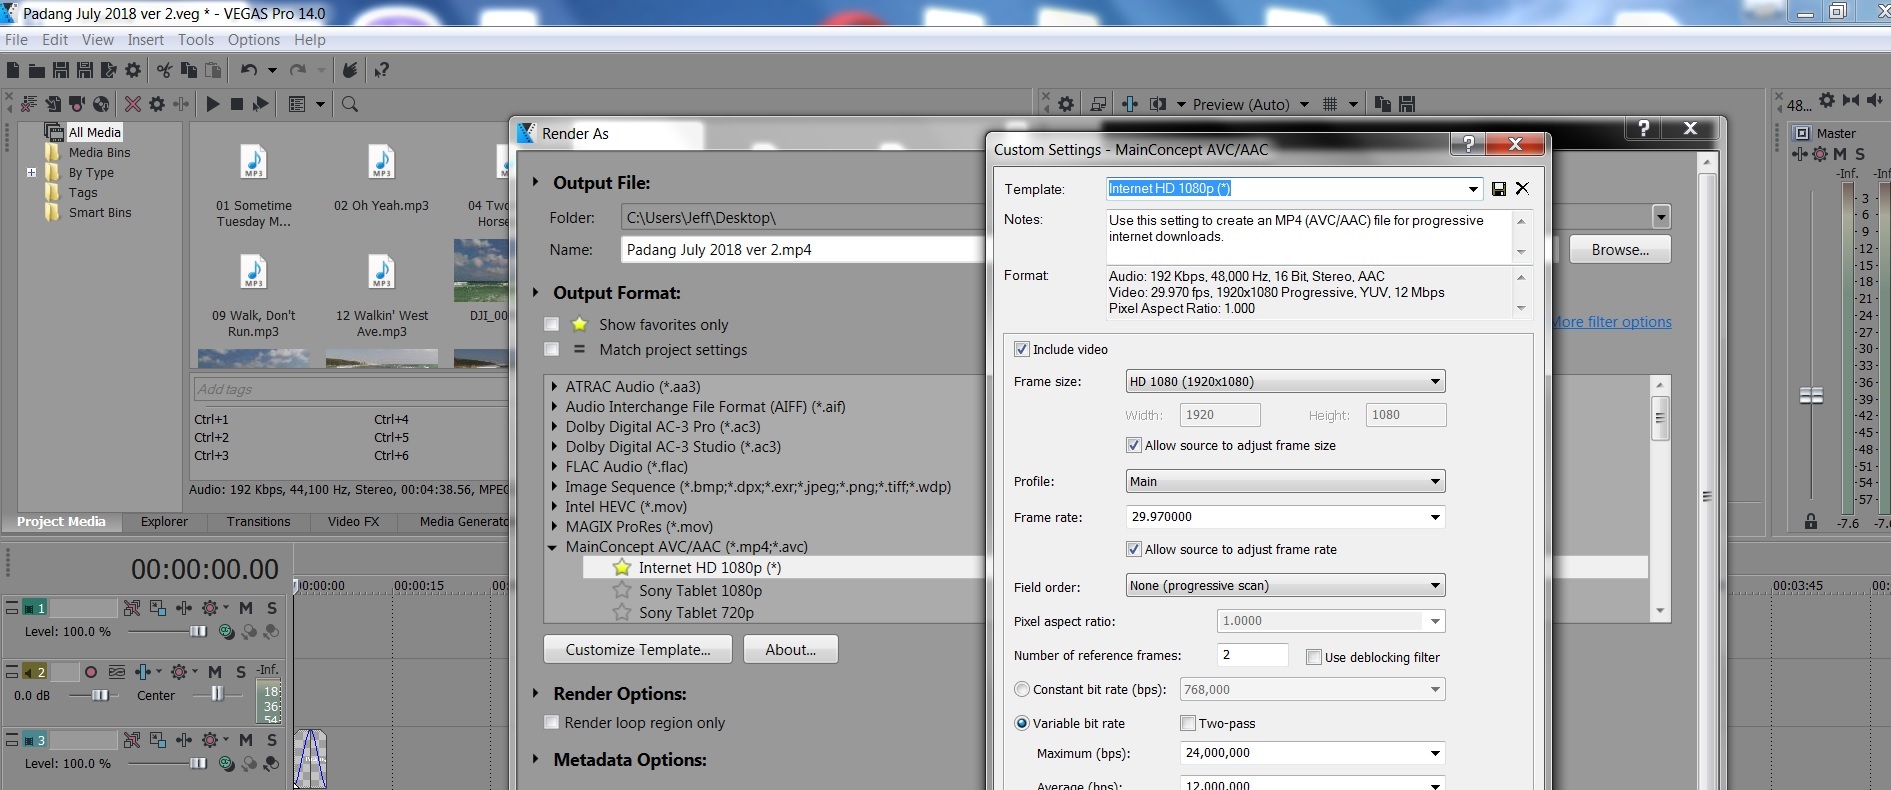The height and width of the screenshot is (790, 1891).
Task: Click the Open folder toolbar icon
Action: [x=37, y=70]
